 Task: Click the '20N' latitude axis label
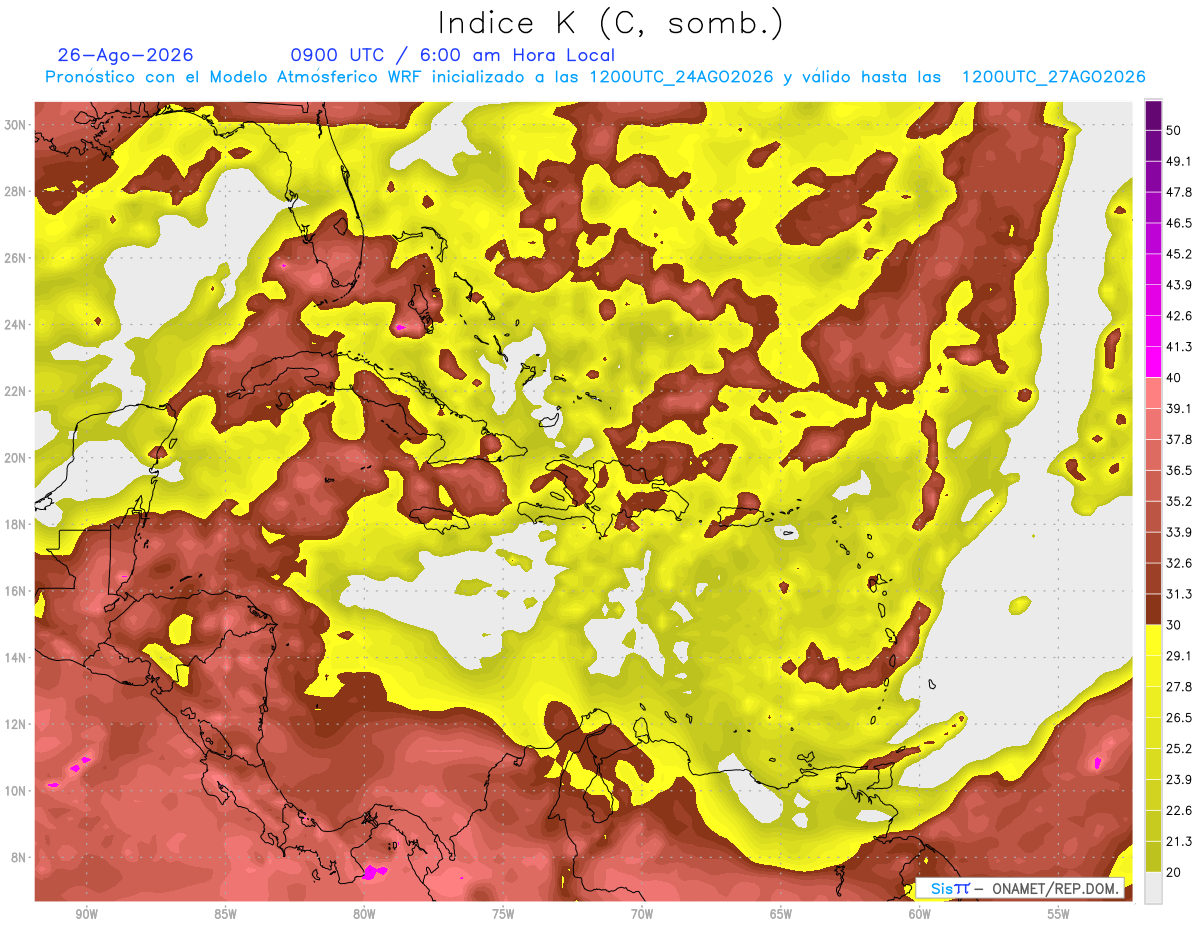(x=16, y=458)
